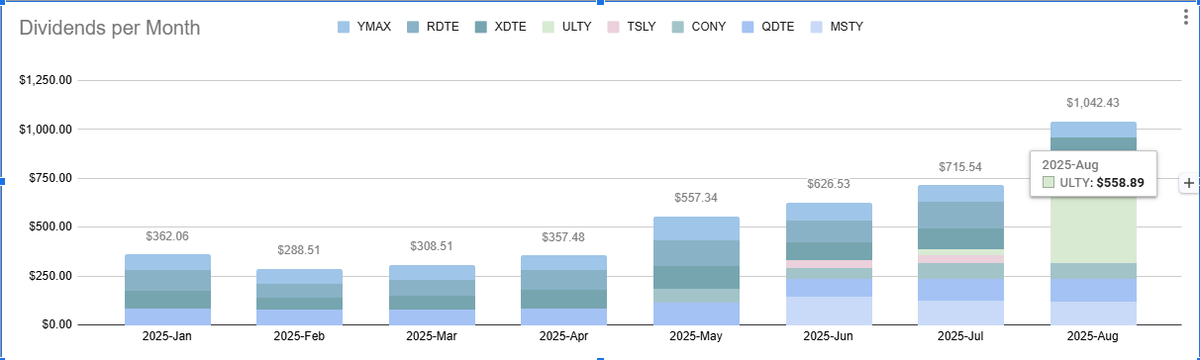The image size is (1200, 360).
Task: Select the Dividends per Month chart title
Action: [110, 28]
